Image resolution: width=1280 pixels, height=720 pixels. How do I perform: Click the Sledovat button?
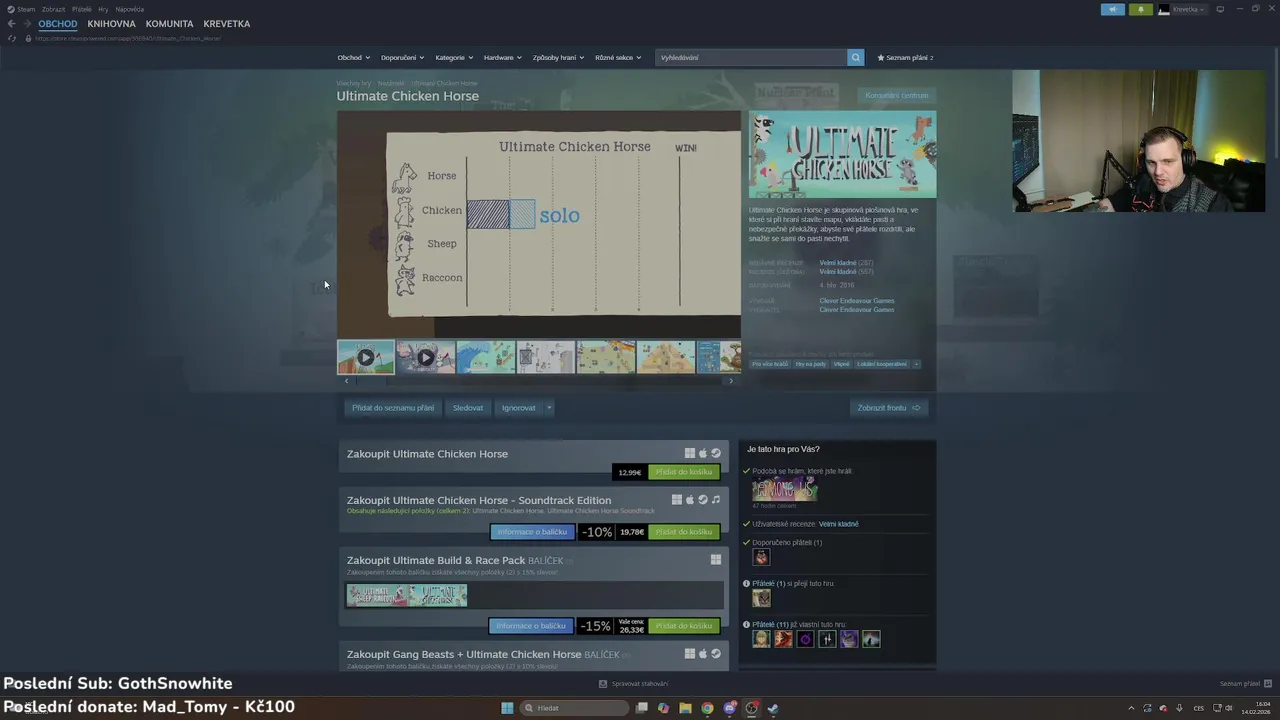468,407
